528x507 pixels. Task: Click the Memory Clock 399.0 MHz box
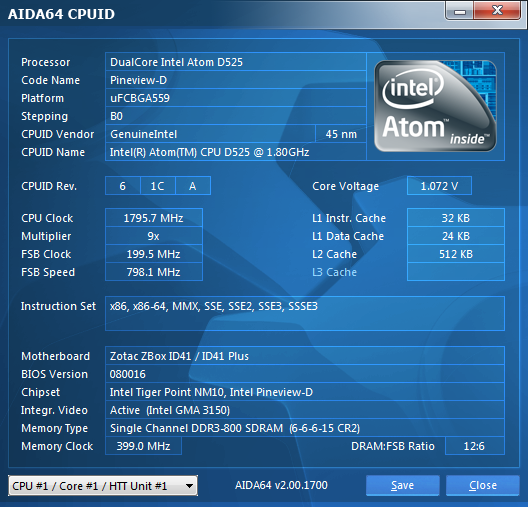click(x=143, y=446)
